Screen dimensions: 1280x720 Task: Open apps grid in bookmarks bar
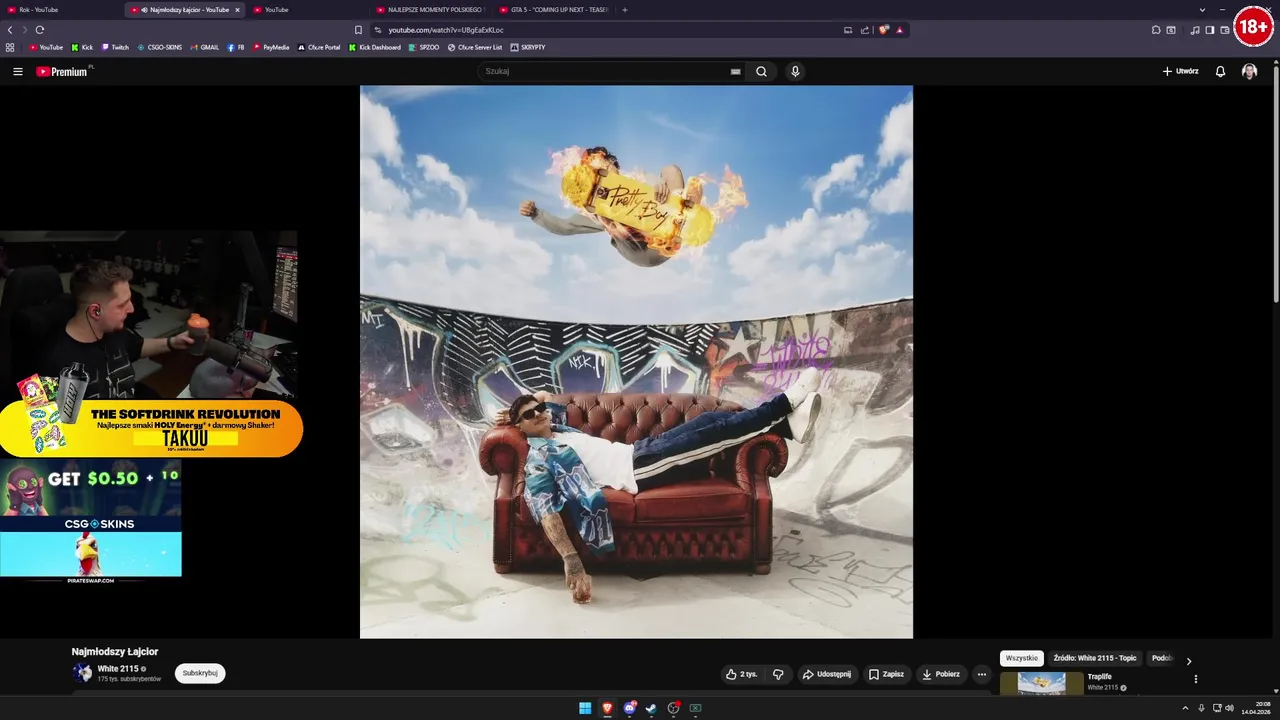point(10,47)
